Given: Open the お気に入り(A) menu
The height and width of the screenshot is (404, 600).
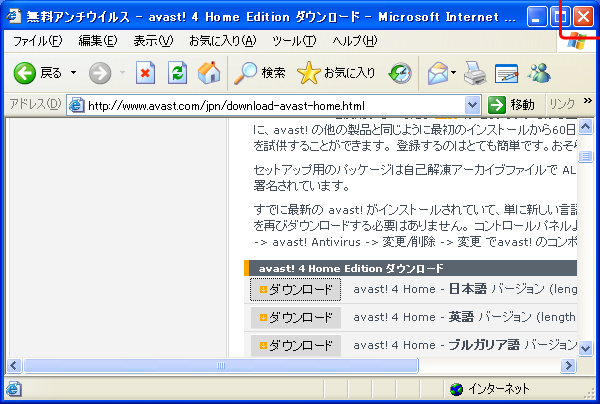Looking at the screenshot, I should 223,41.
